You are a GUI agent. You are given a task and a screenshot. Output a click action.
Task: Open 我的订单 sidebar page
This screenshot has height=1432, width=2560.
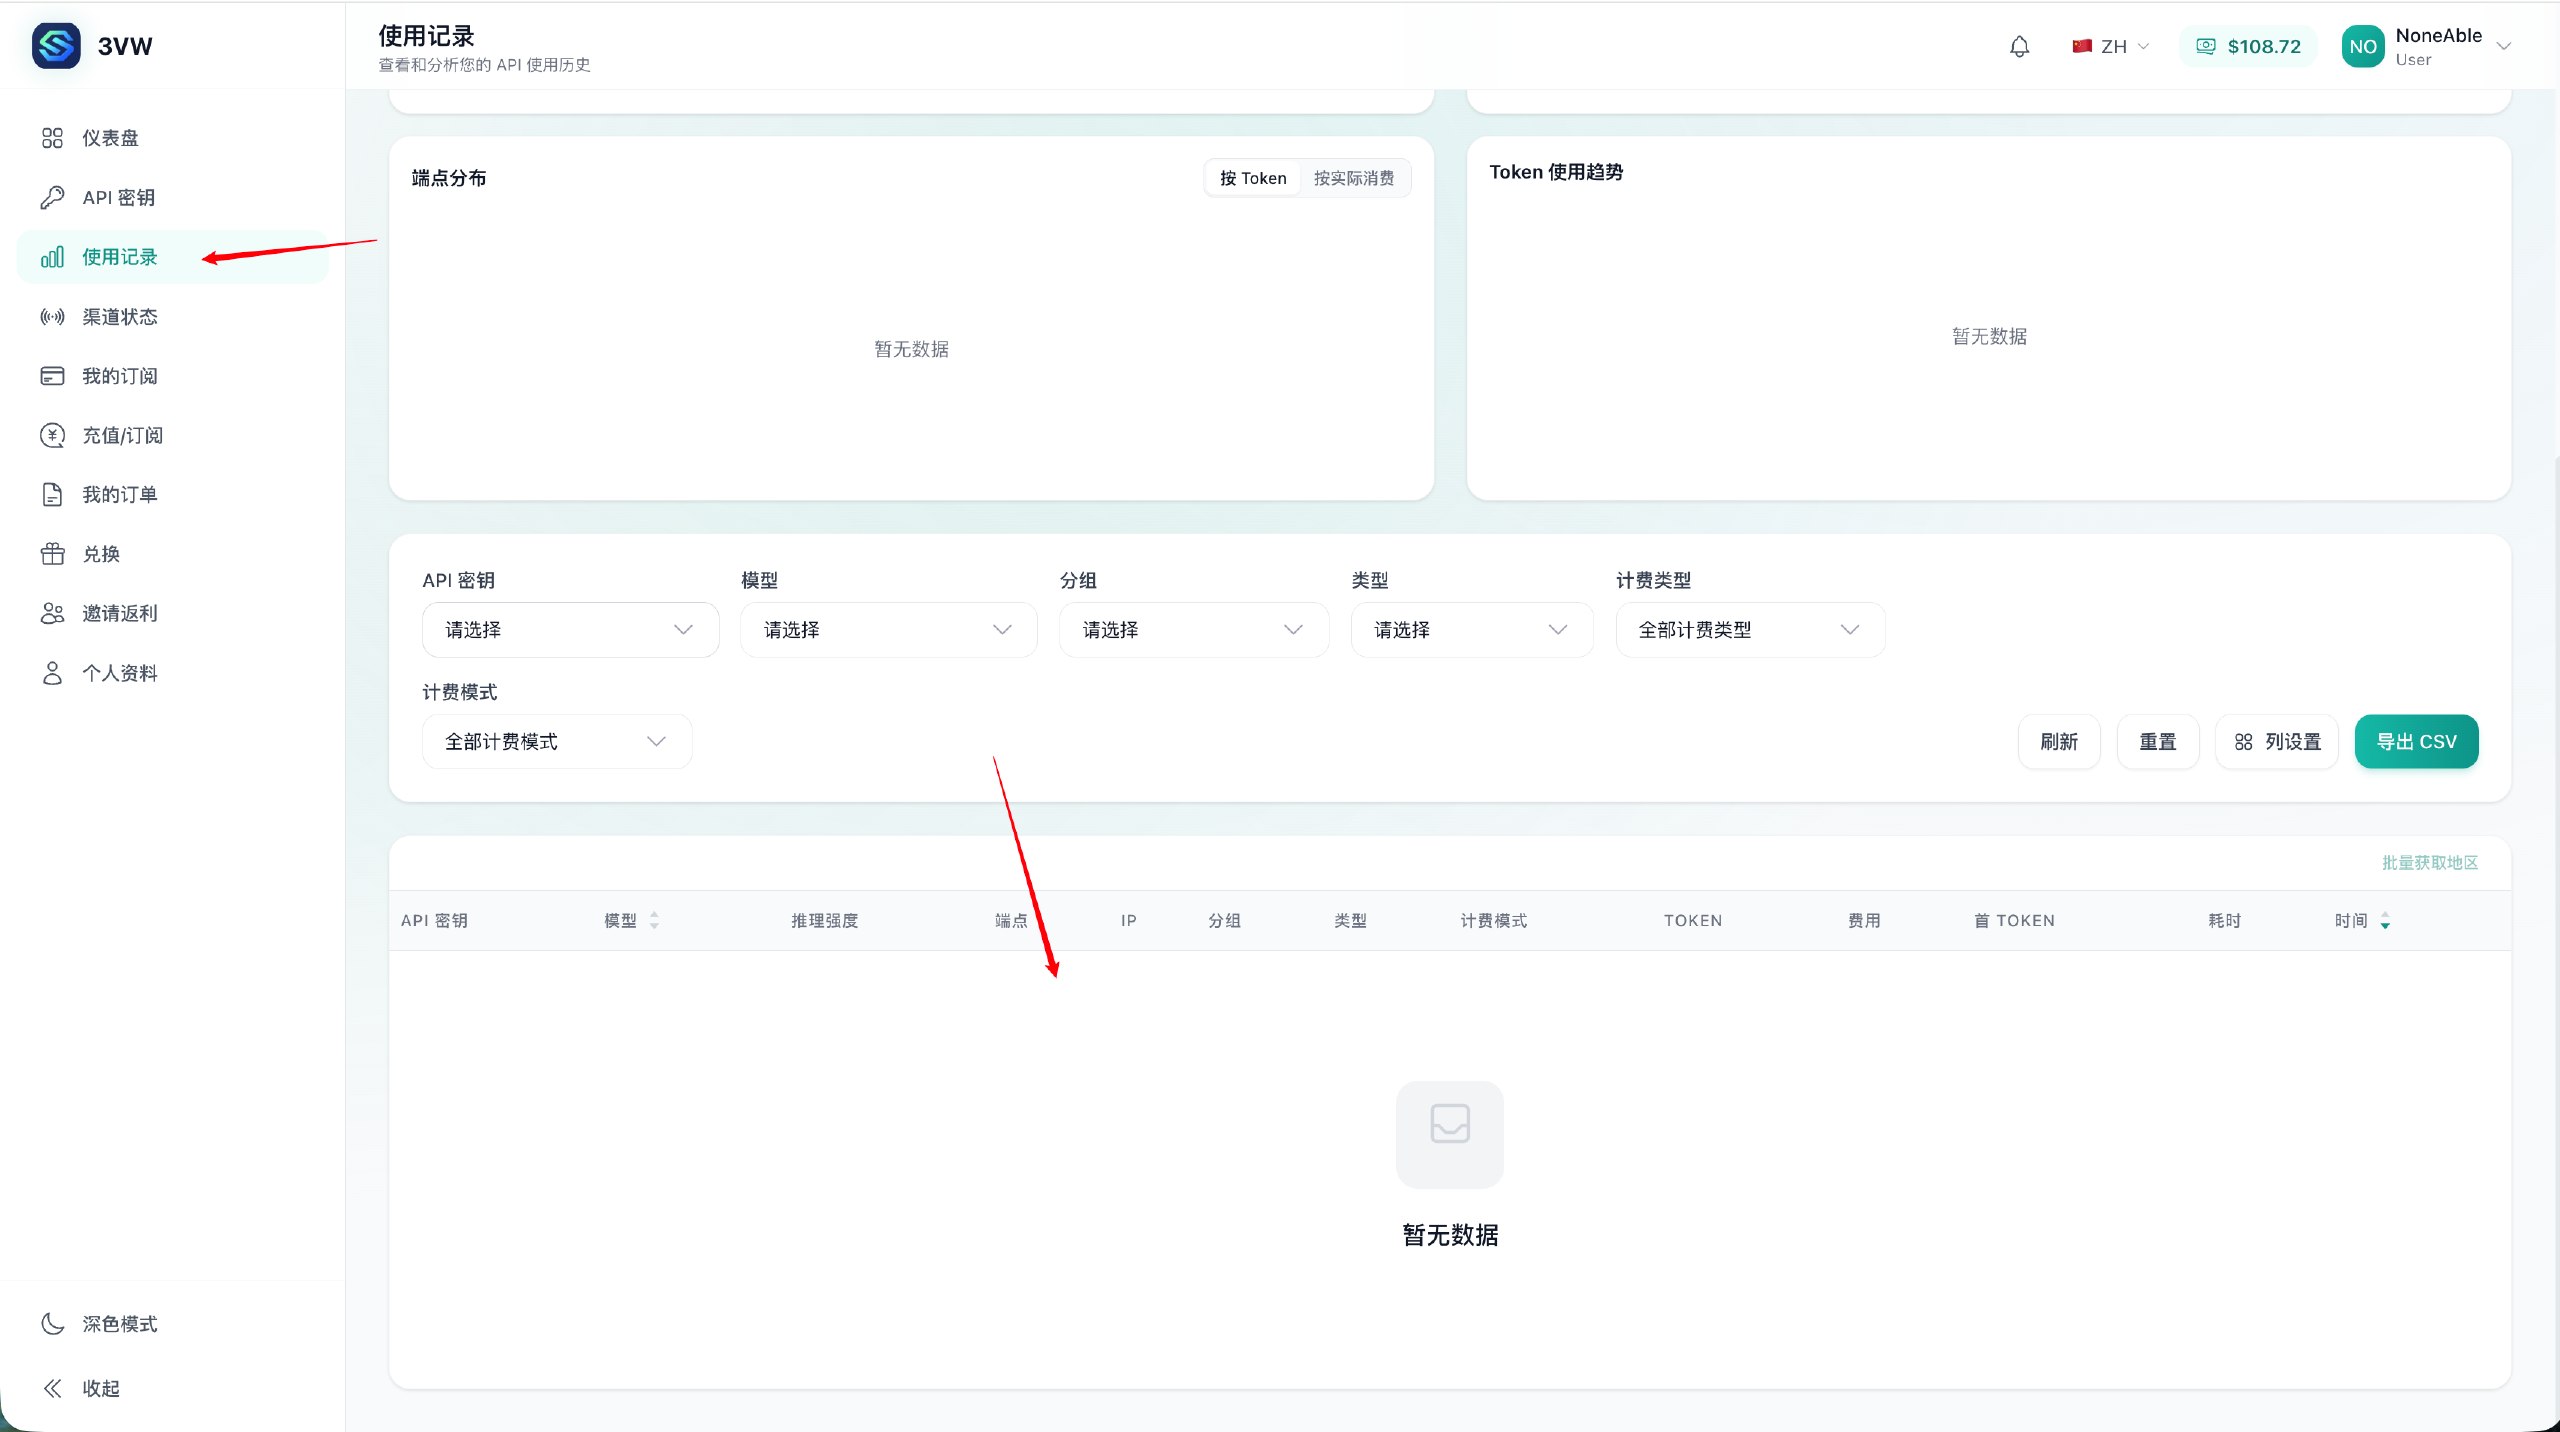(x=172, y=494)
